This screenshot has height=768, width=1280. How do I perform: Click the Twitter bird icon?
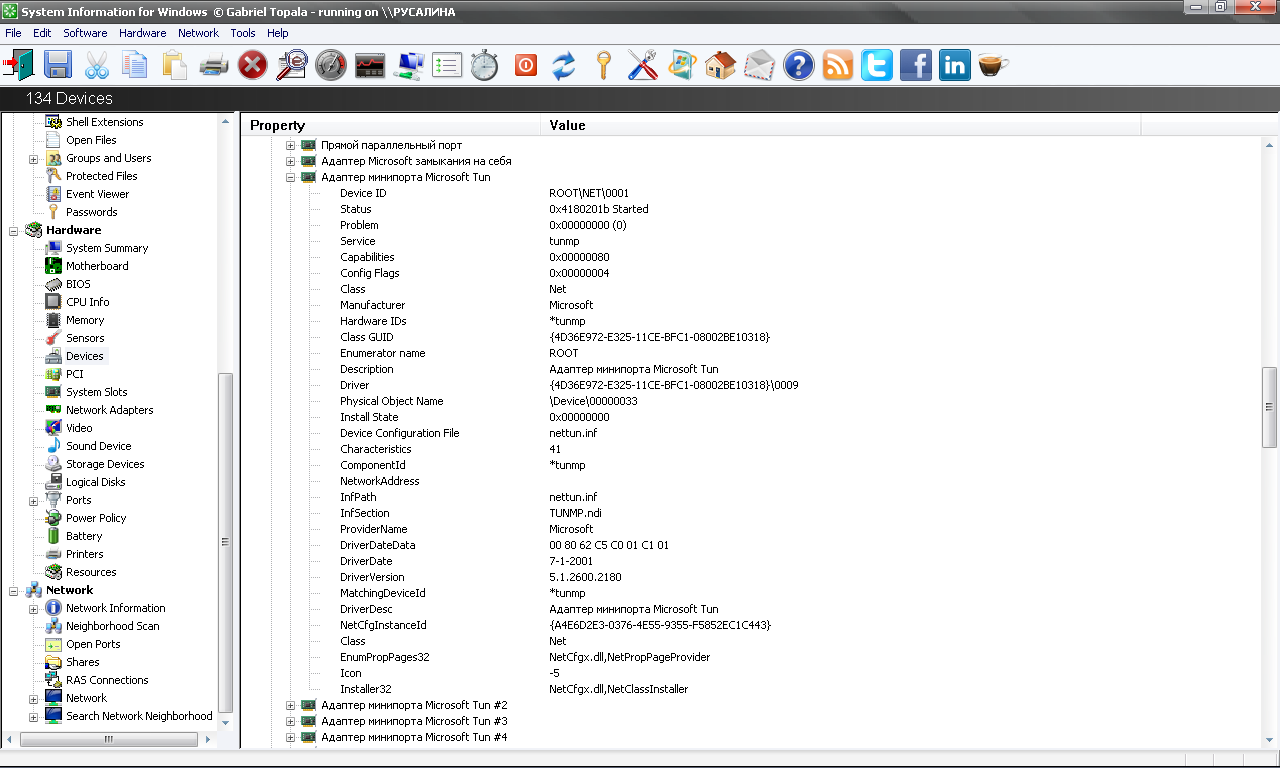[877, 66]
